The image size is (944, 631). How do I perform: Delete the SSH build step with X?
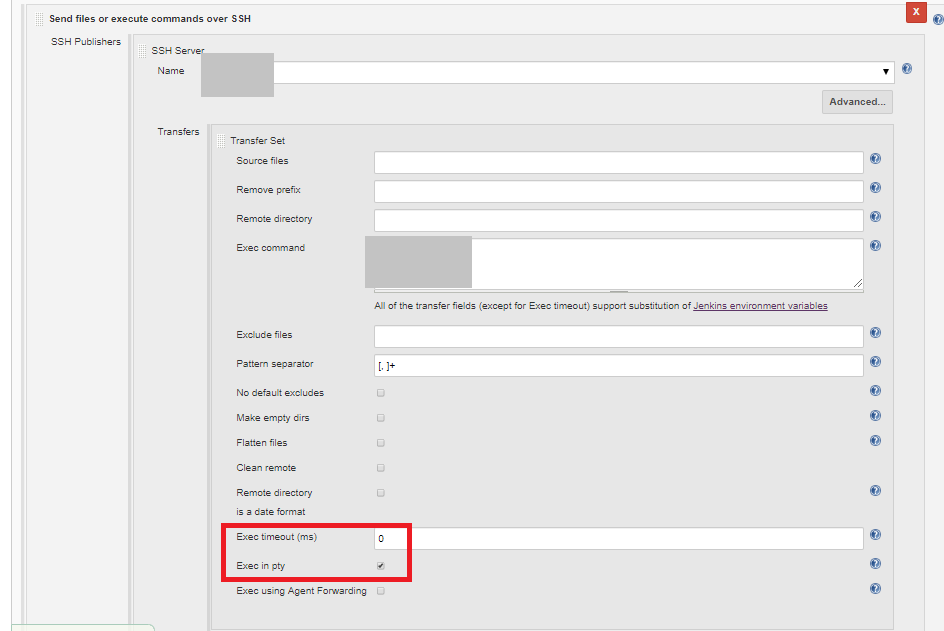[x=916, y=12]
